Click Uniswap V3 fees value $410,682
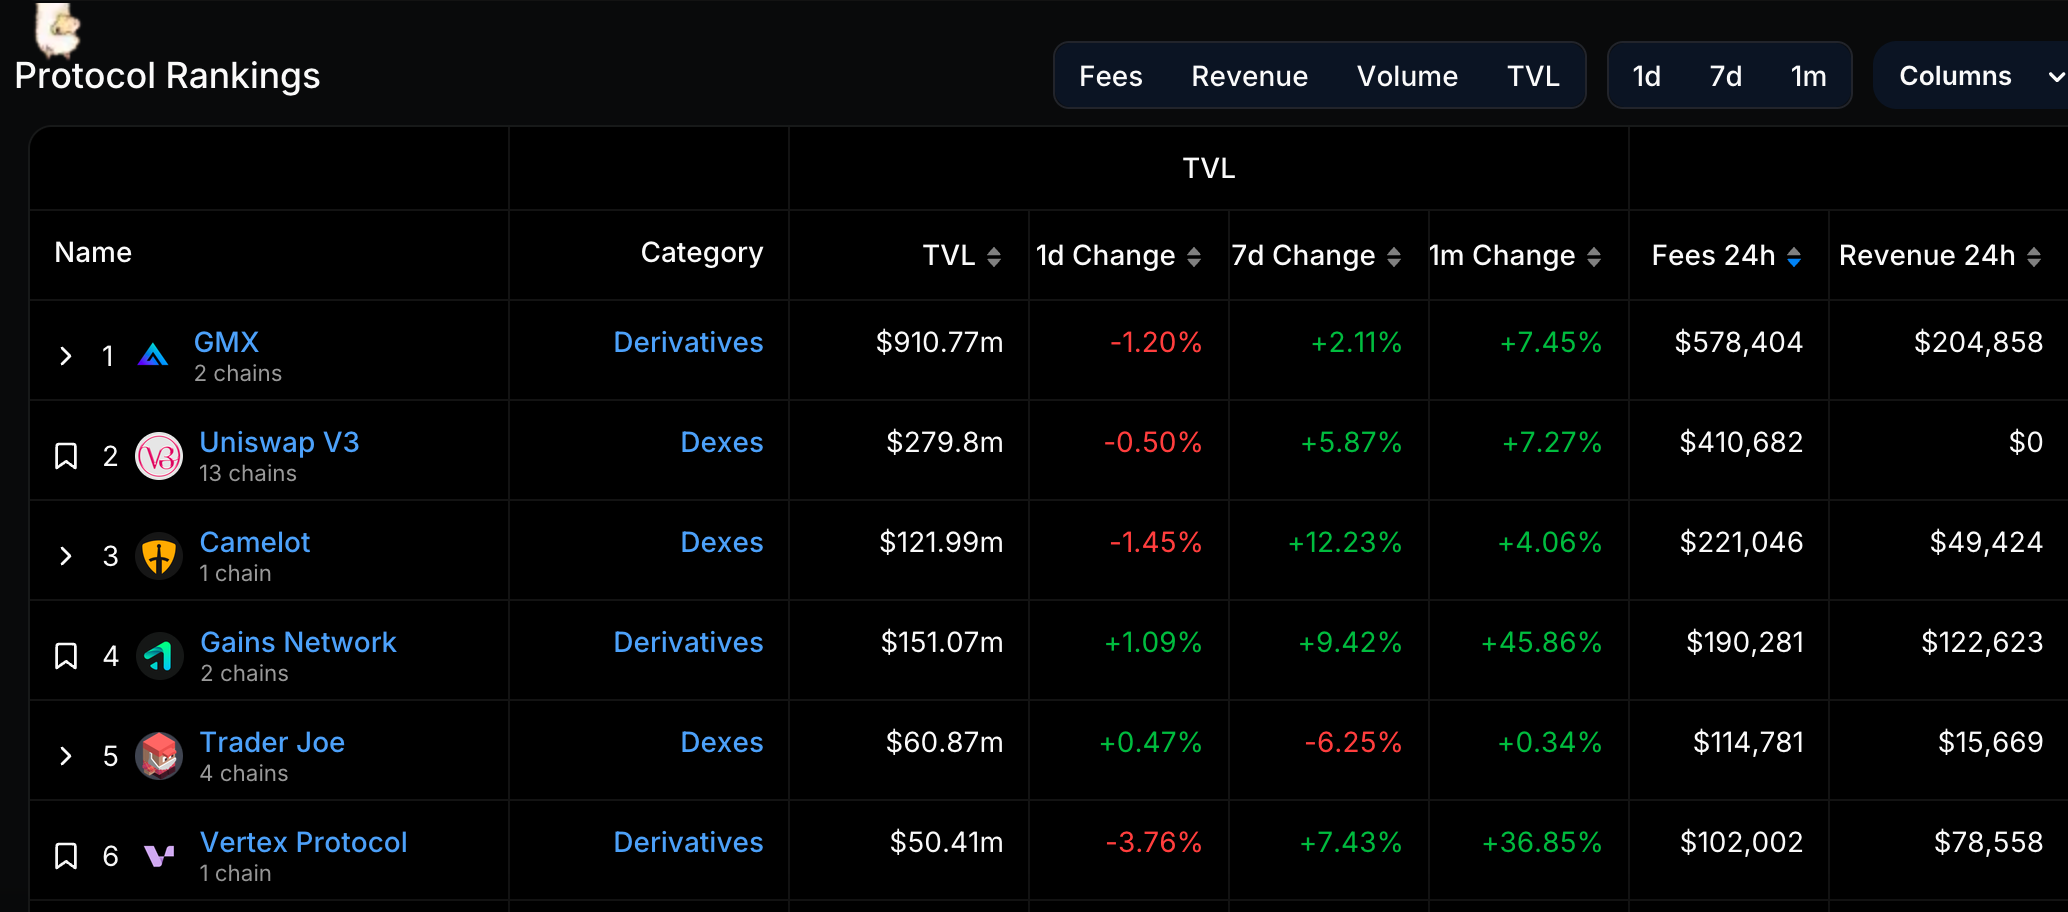 [x=1741, y=442]
